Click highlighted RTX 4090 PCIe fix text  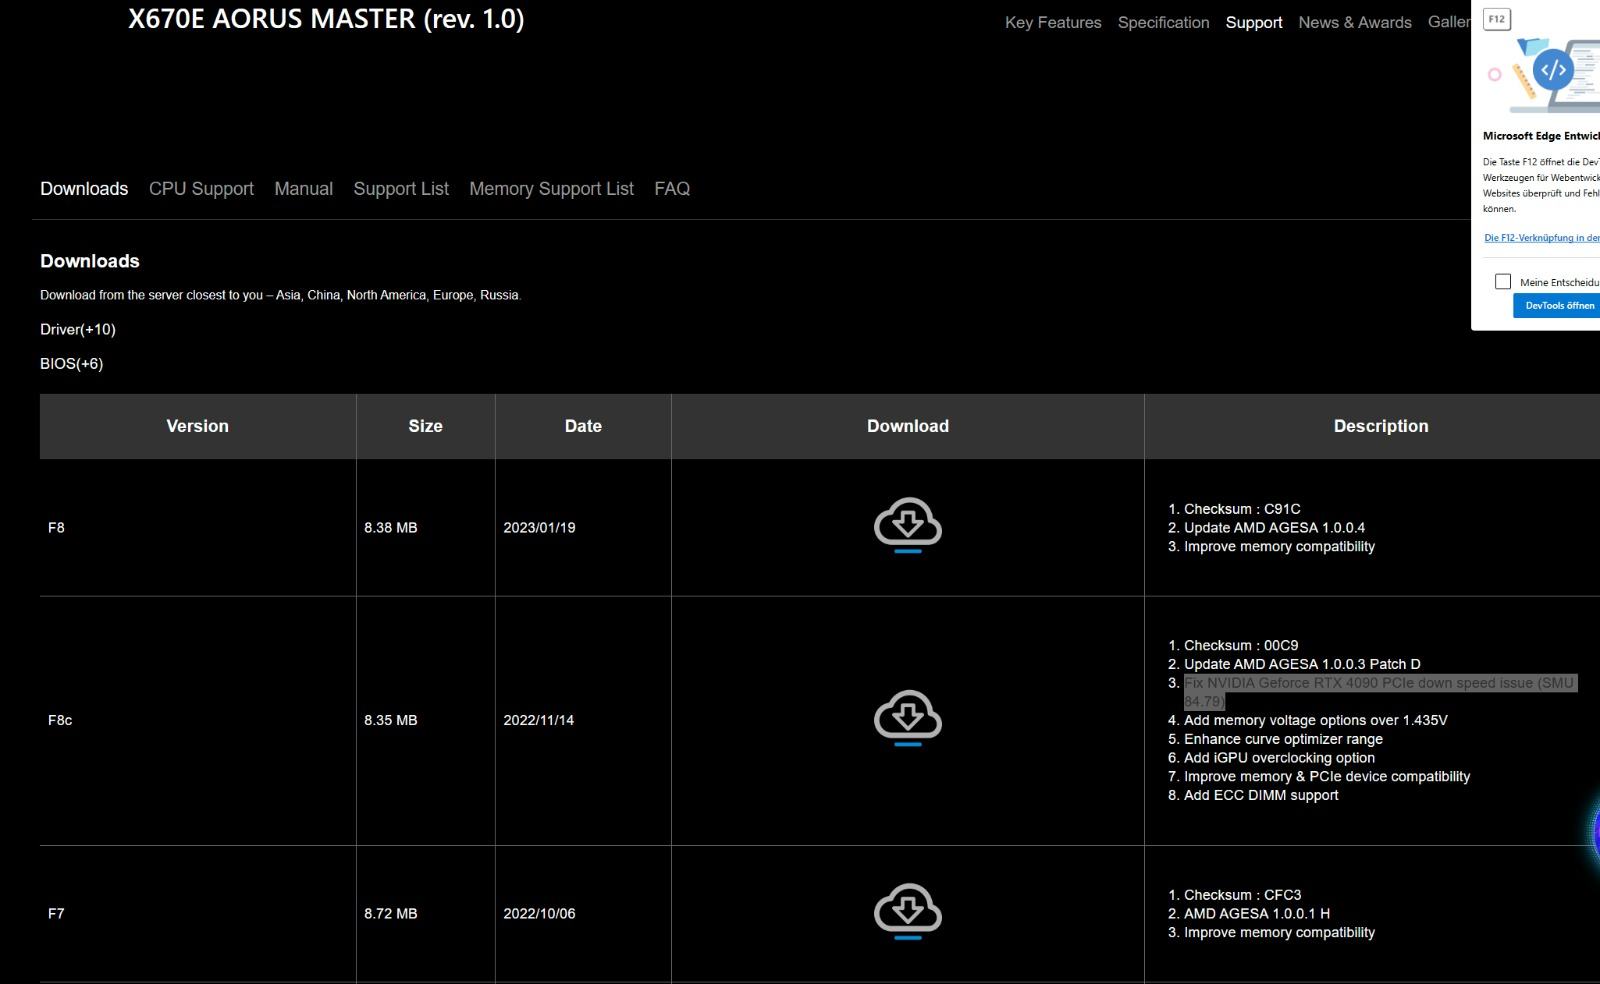point(1380,692)
